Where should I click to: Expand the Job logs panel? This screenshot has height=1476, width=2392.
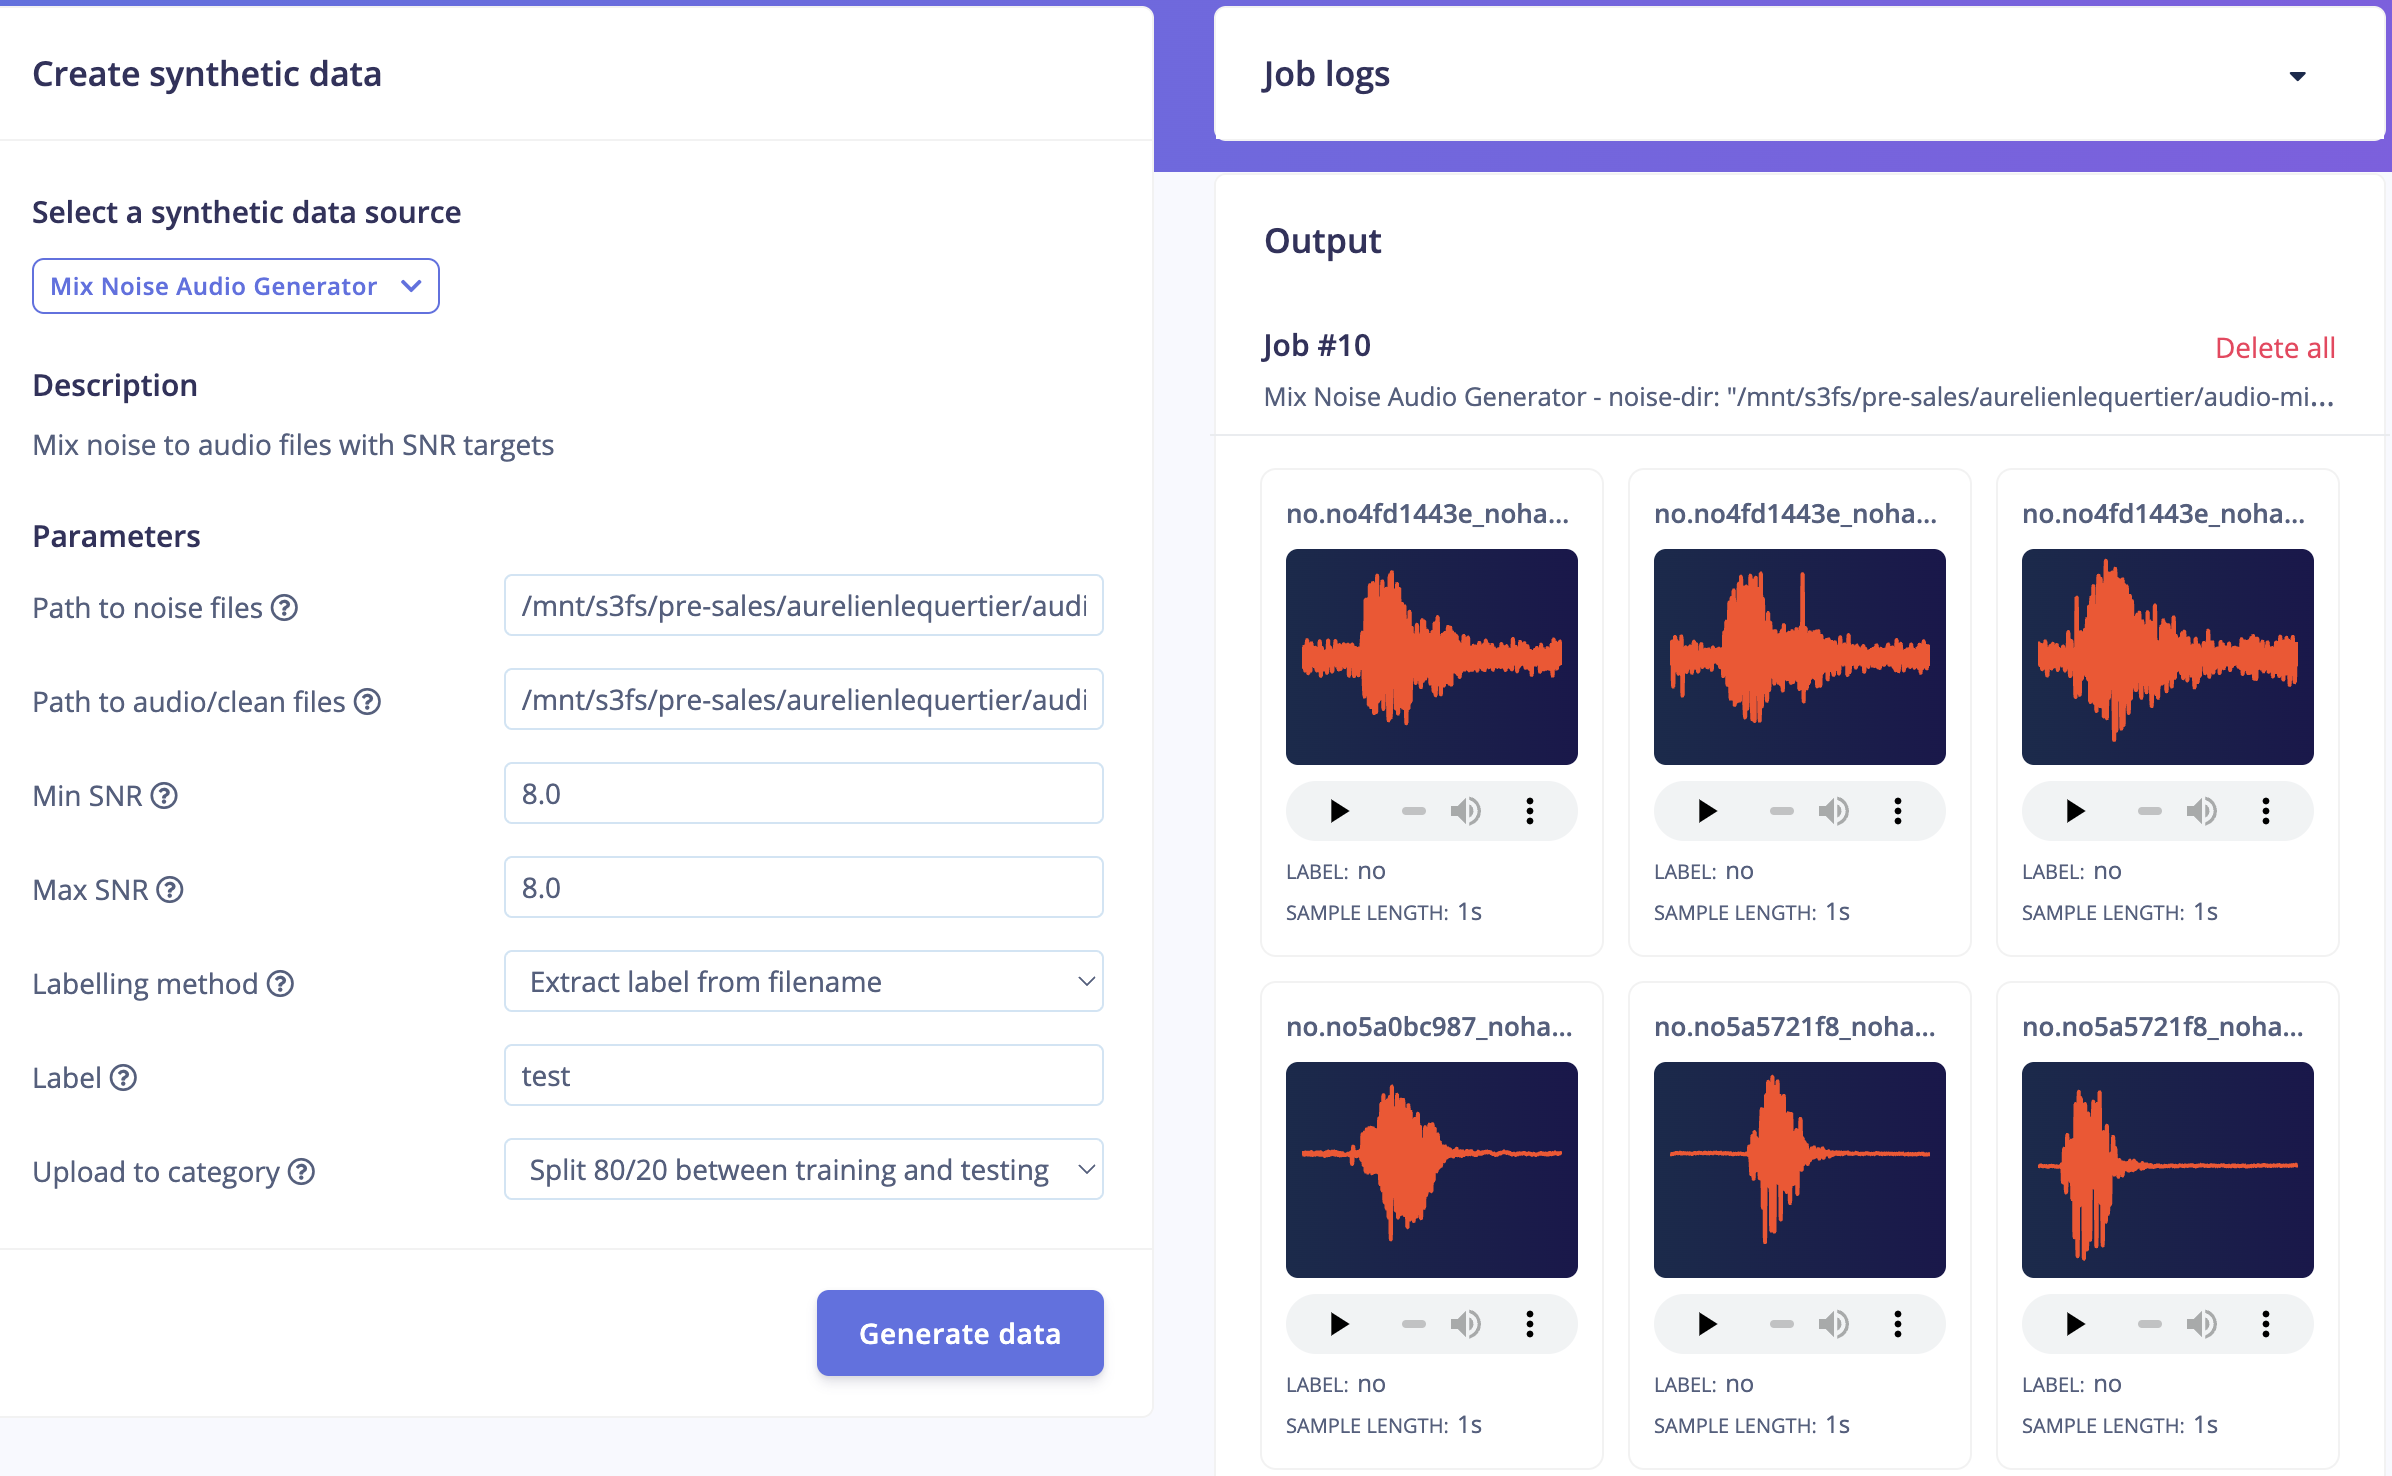coord(2297,76)
